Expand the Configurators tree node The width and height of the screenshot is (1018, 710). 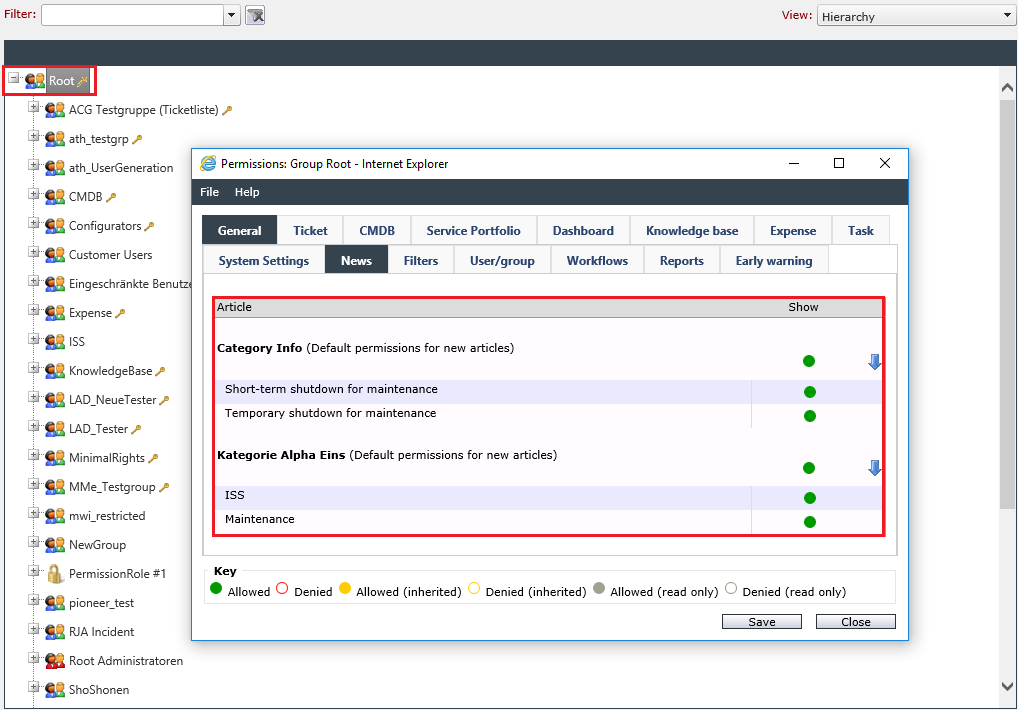(x=34, y=223)
